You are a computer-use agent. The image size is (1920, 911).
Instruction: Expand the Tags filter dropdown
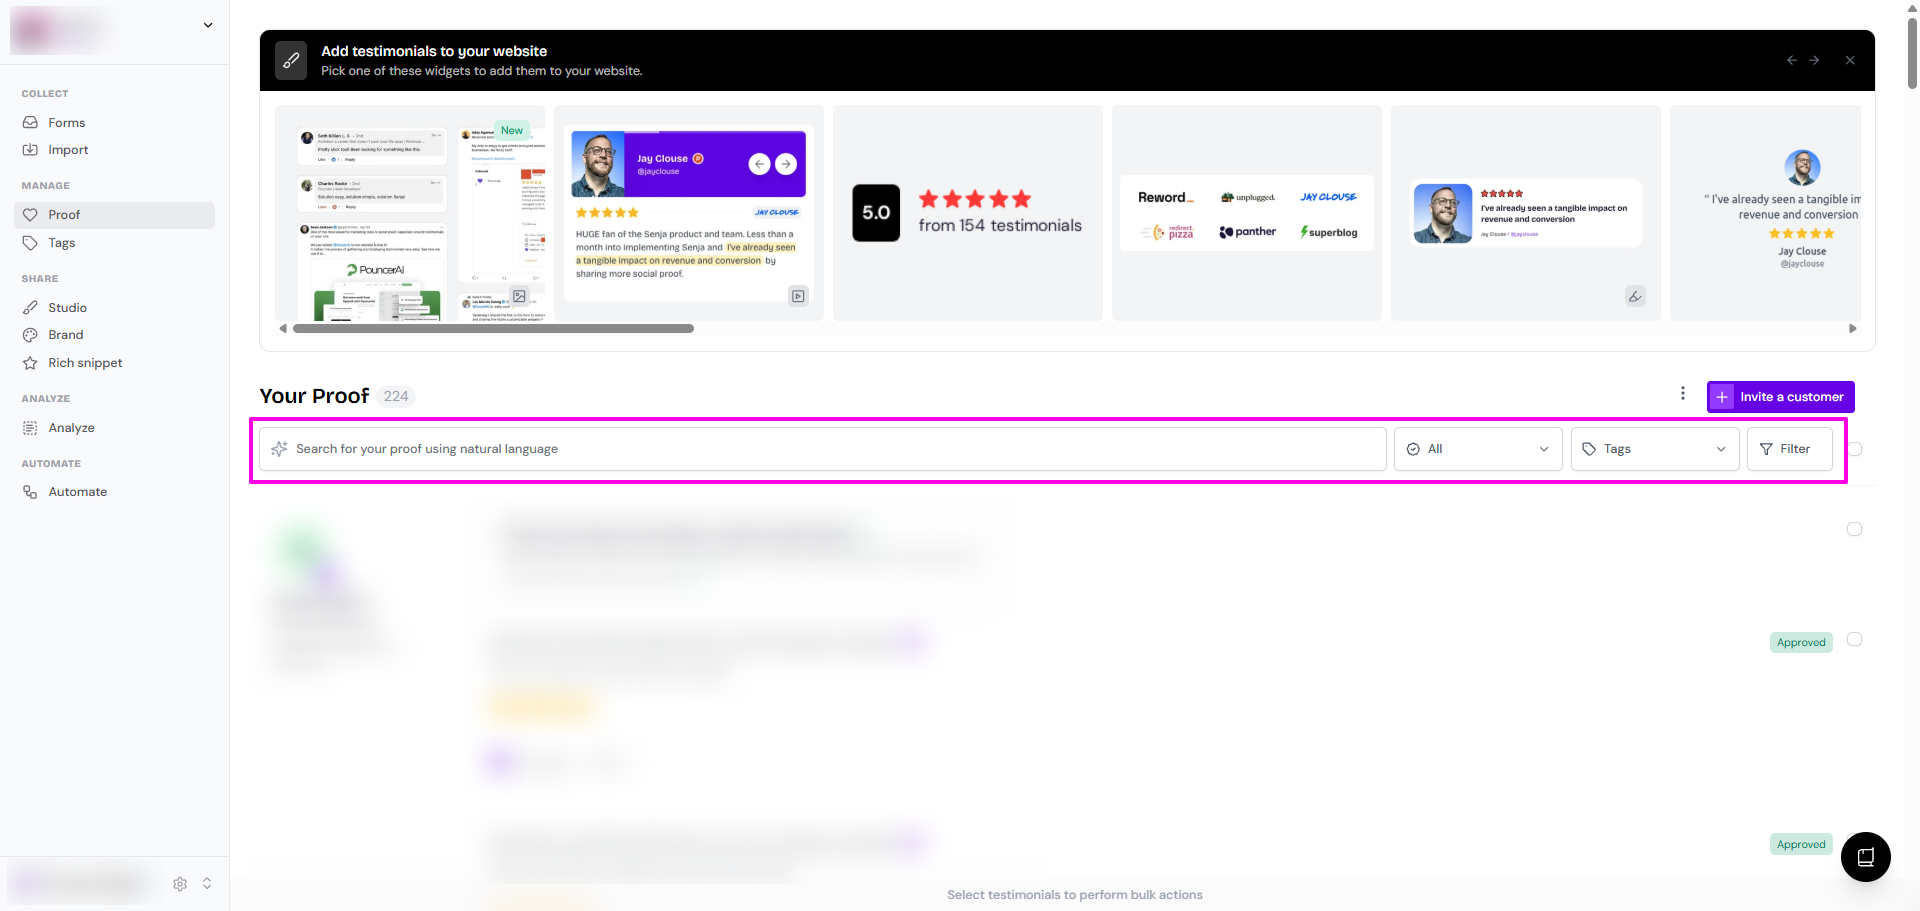point(1654,449)
